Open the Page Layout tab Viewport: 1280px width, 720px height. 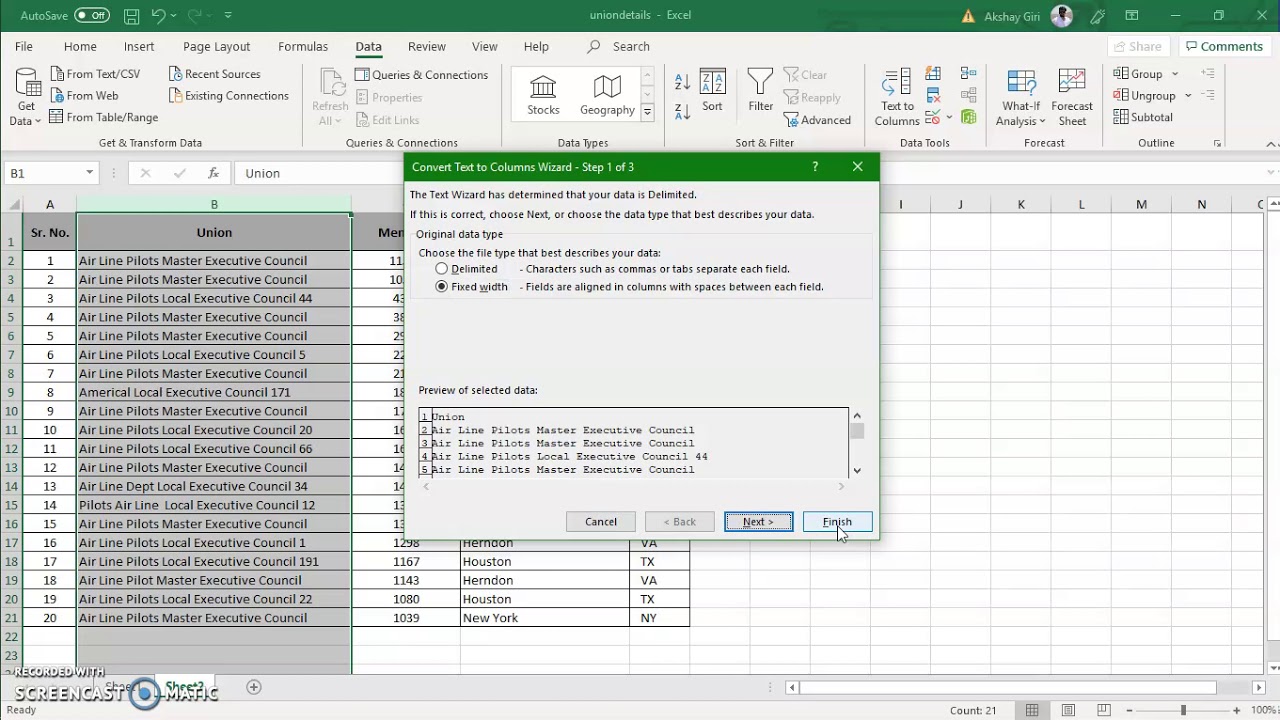click(216, 46)
